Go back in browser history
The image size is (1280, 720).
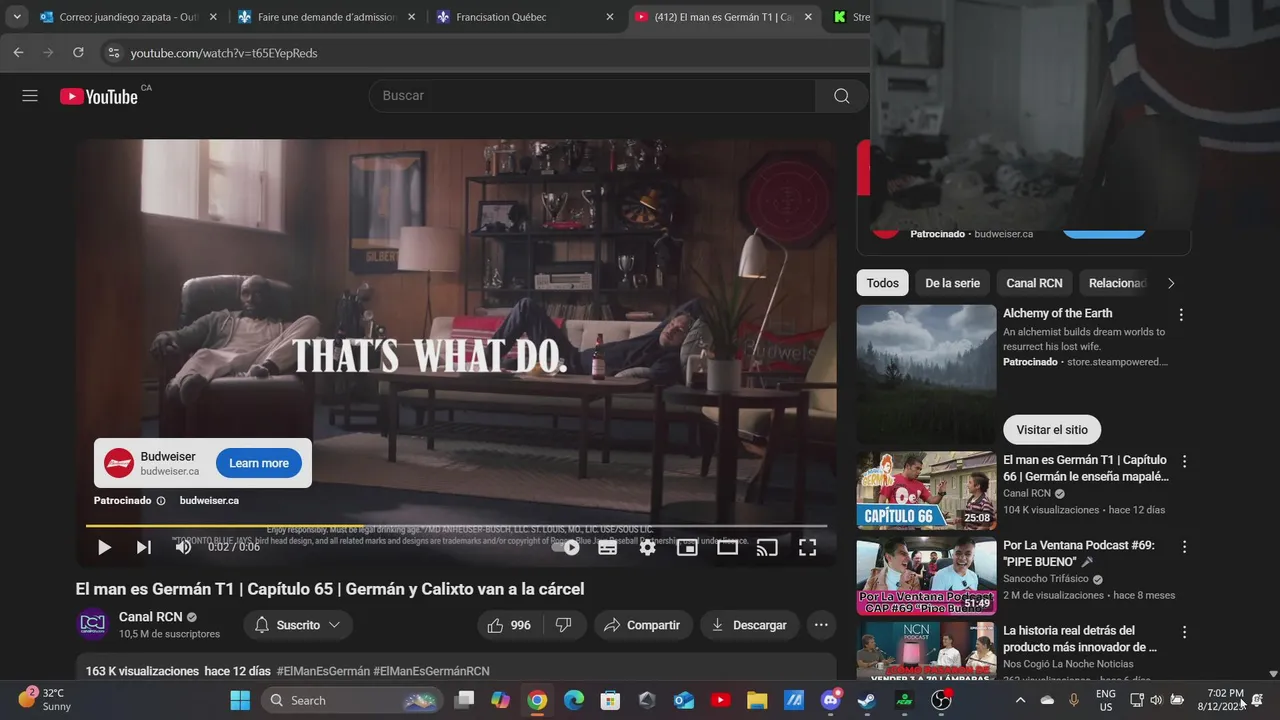pyautogui.click(x=18, y=52)
